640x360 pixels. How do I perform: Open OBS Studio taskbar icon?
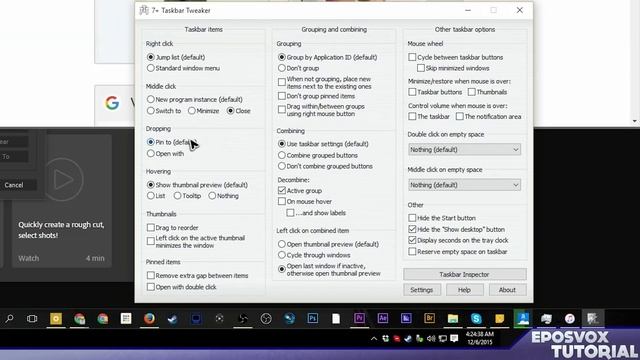click(x=266, y=318)
